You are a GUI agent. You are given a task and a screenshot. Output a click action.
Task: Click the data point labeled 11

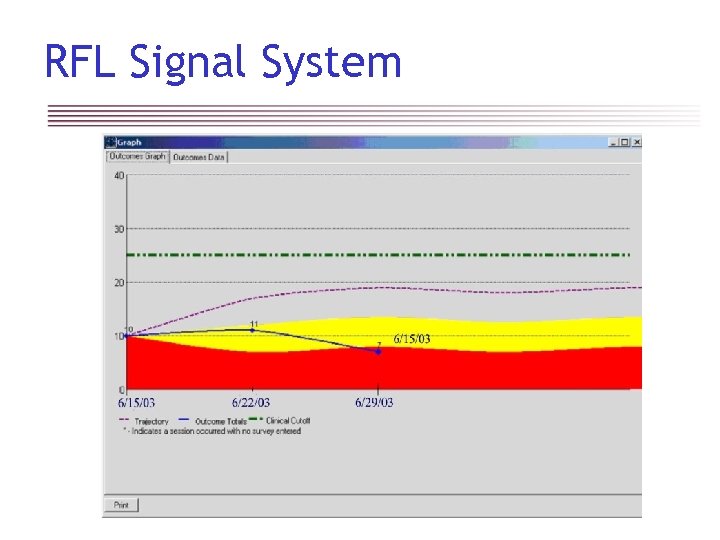pos(252,330)
